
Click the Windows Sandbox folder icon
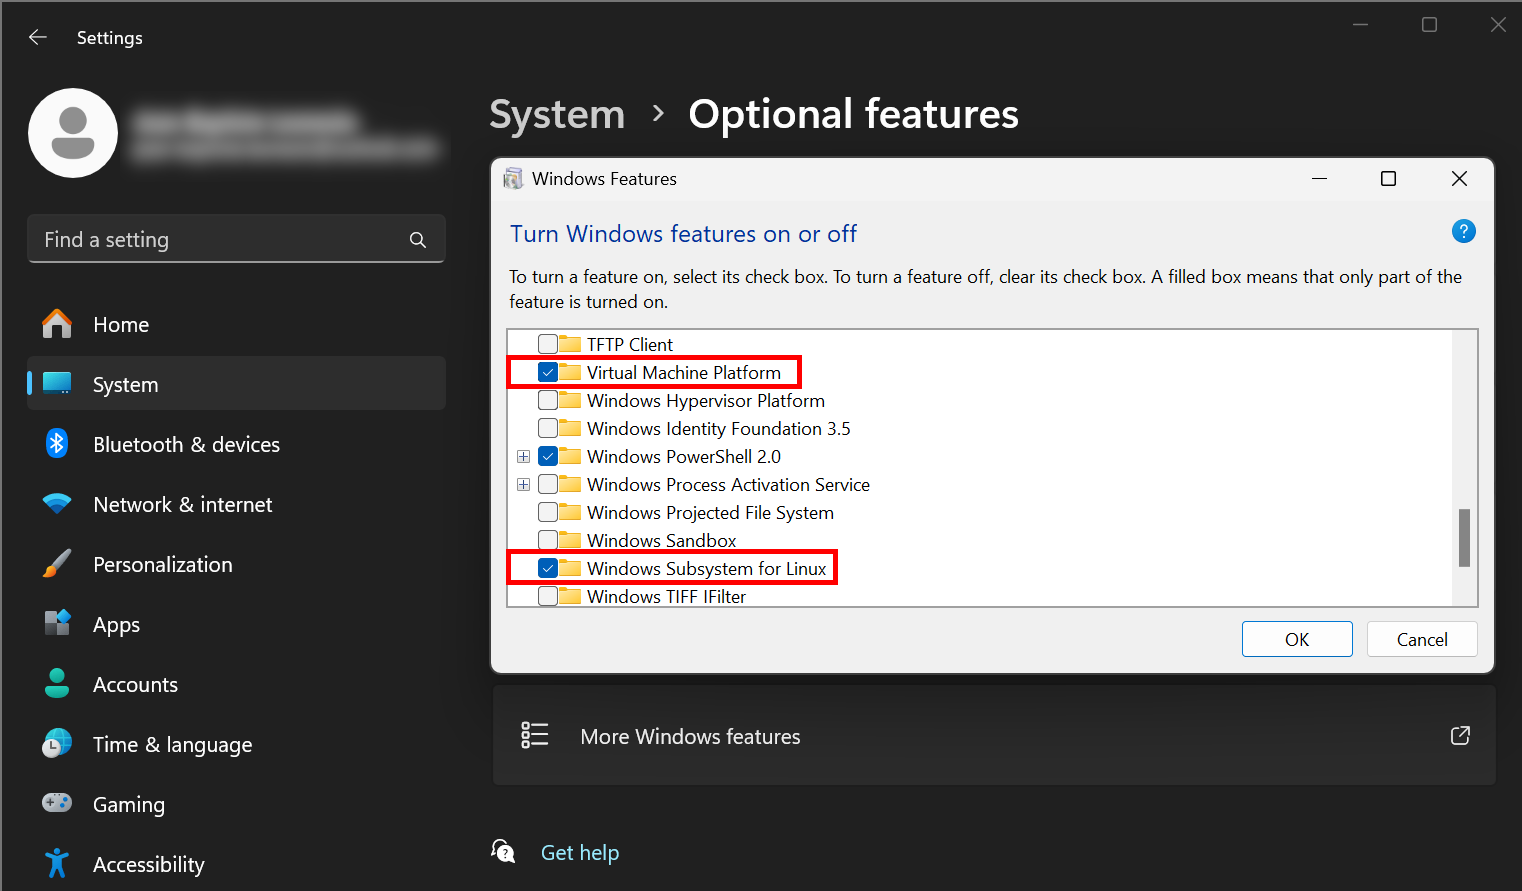tap(570, 540)
